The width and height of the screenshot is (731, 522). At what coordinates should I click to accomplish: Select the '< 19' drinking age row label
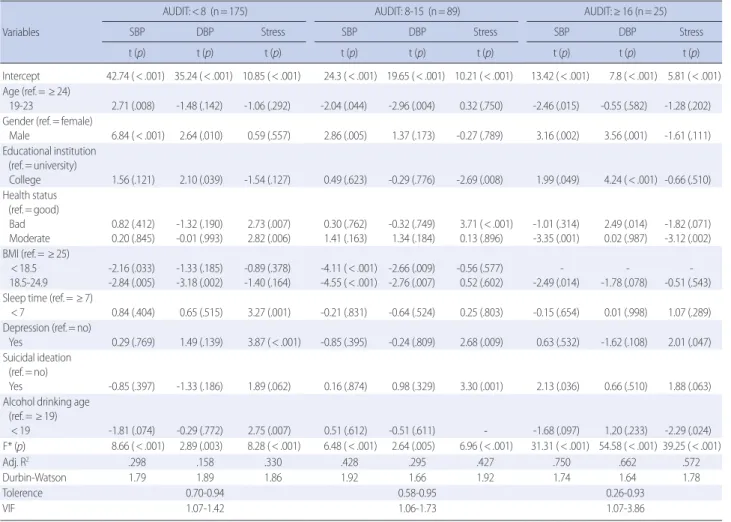click(21, 431)
